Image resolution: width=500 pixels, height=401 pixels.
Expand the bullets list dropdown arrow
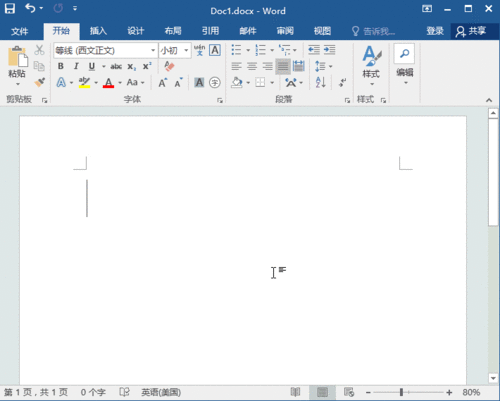[x=248, y=50]
